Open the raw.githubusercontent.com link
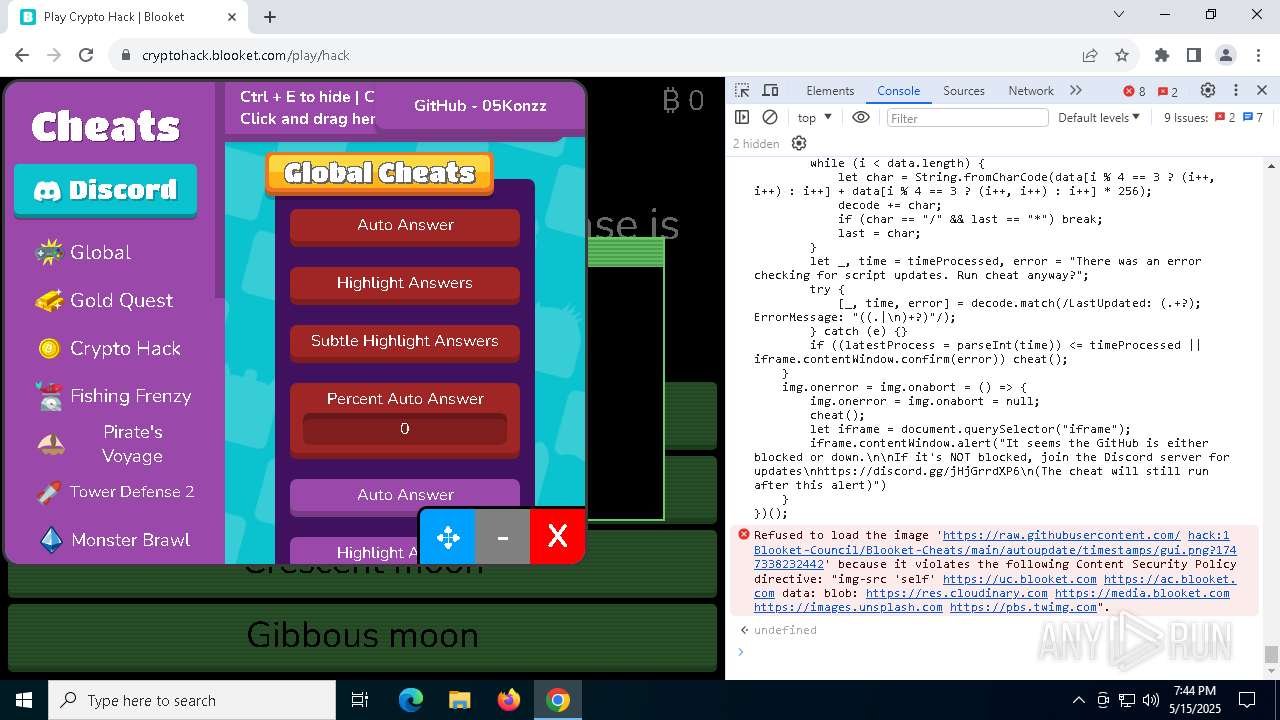This screenshot has height=720, width=1280. (x=1061, y=535)
